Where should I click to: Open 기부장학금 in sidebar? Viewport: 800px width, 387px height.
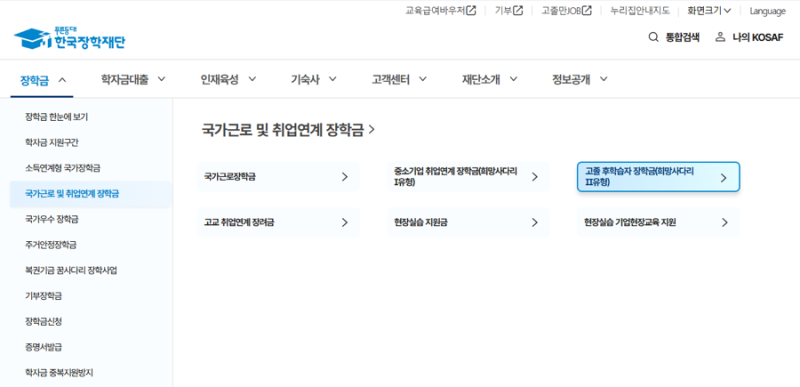43,296
